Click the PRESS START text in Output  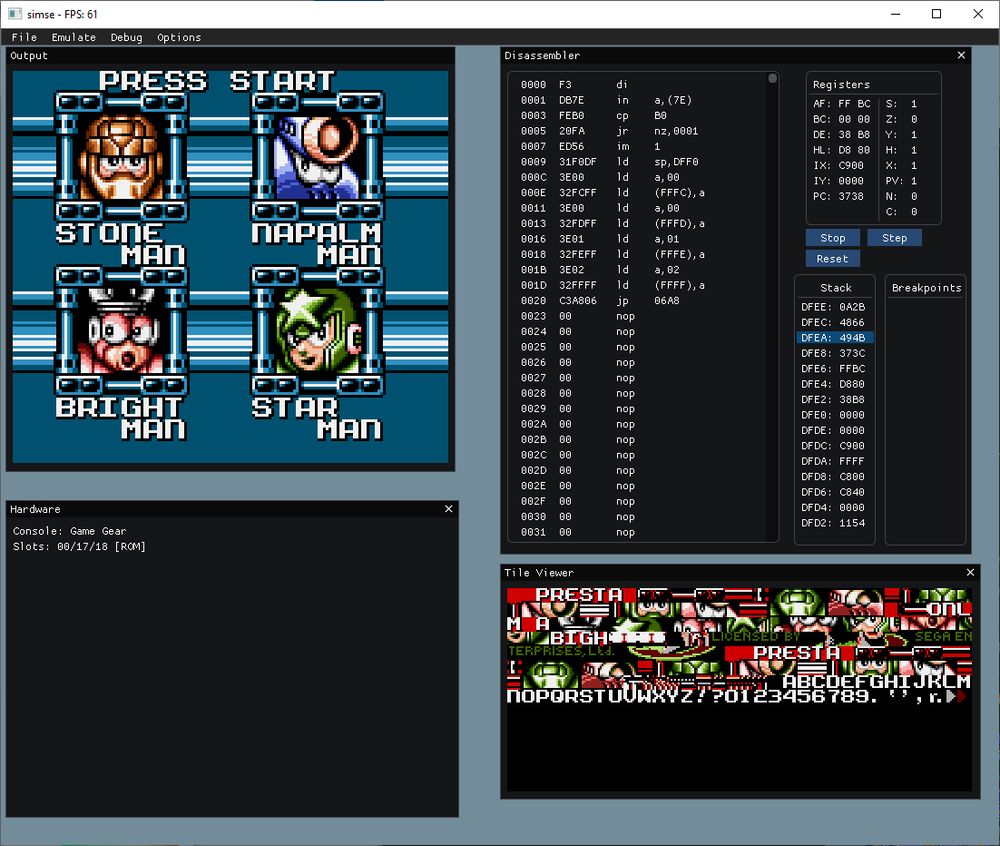(217, 81)
